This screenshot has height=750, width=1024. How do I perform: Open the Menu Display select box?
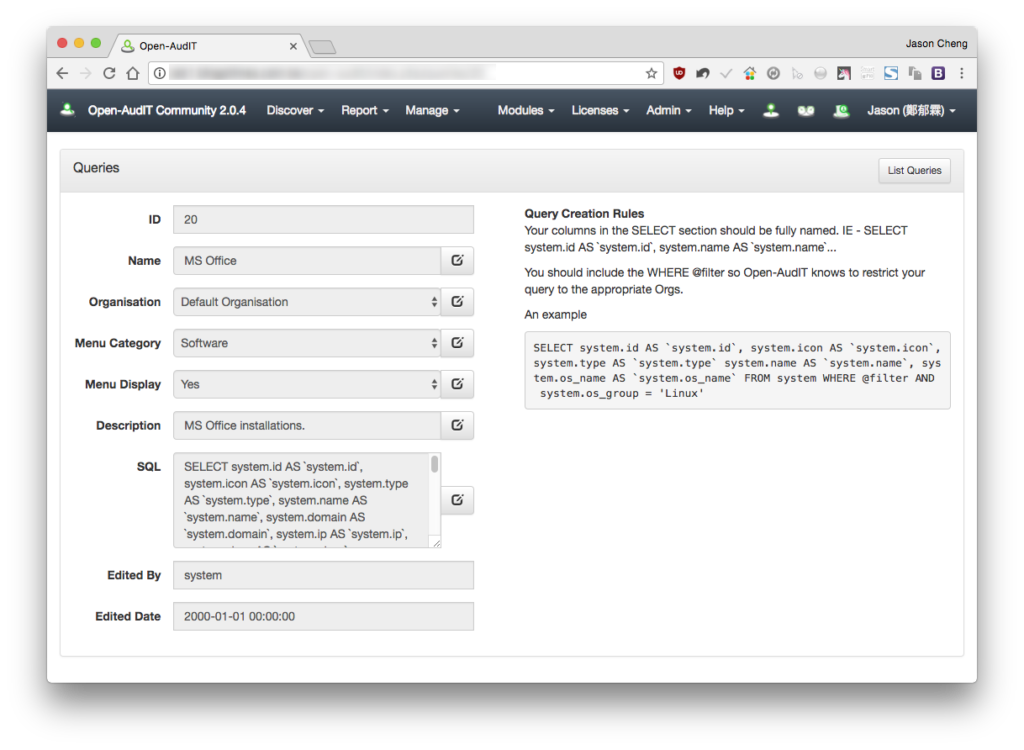(307, 384)
